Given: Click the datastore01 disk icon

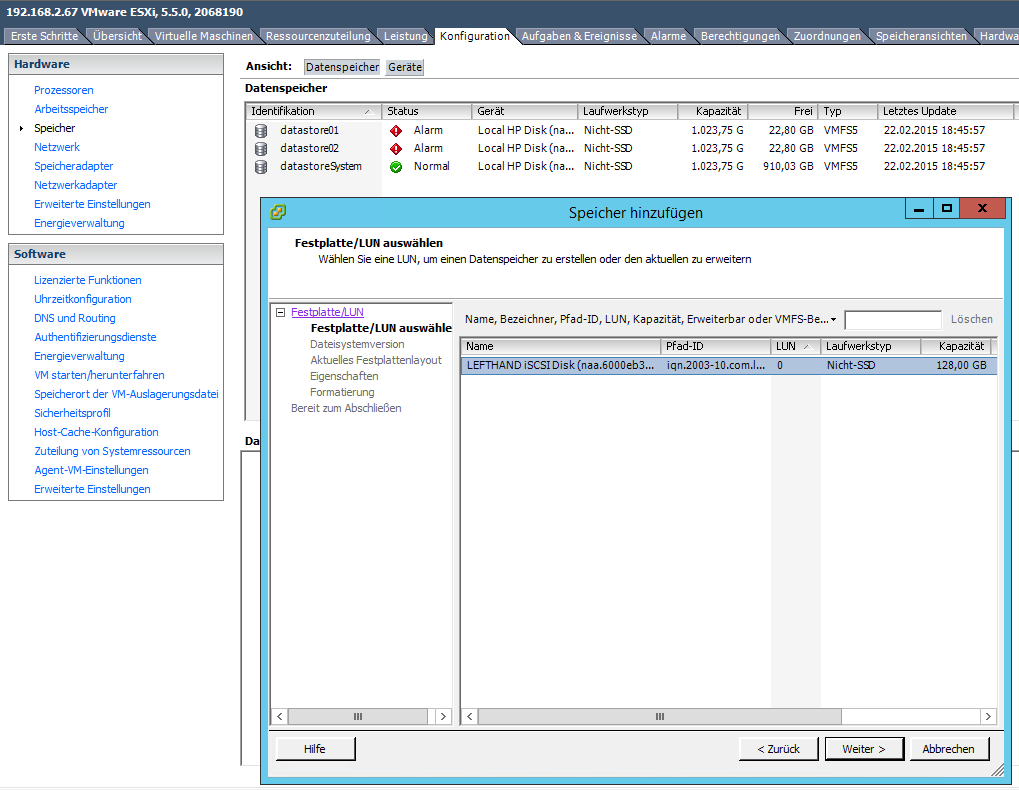Looking at the screenshot, I should pyautogui.click(x=261, y=130).
